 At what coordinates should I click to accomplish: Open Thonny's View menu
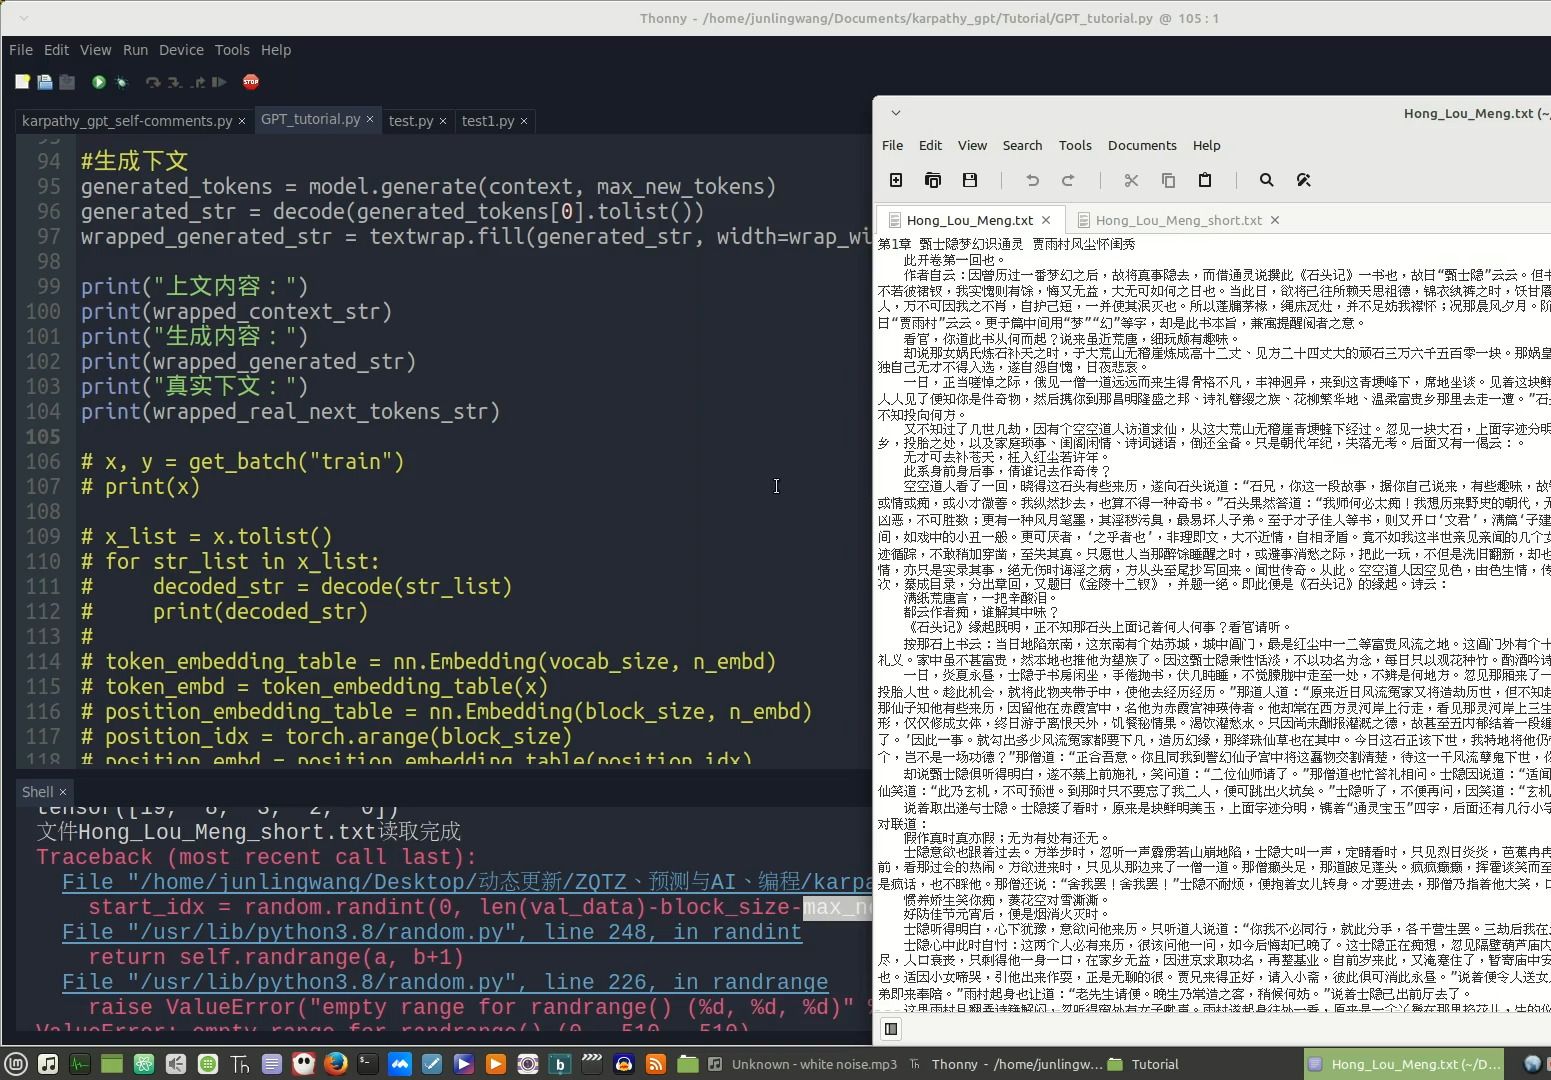[95, 50]
